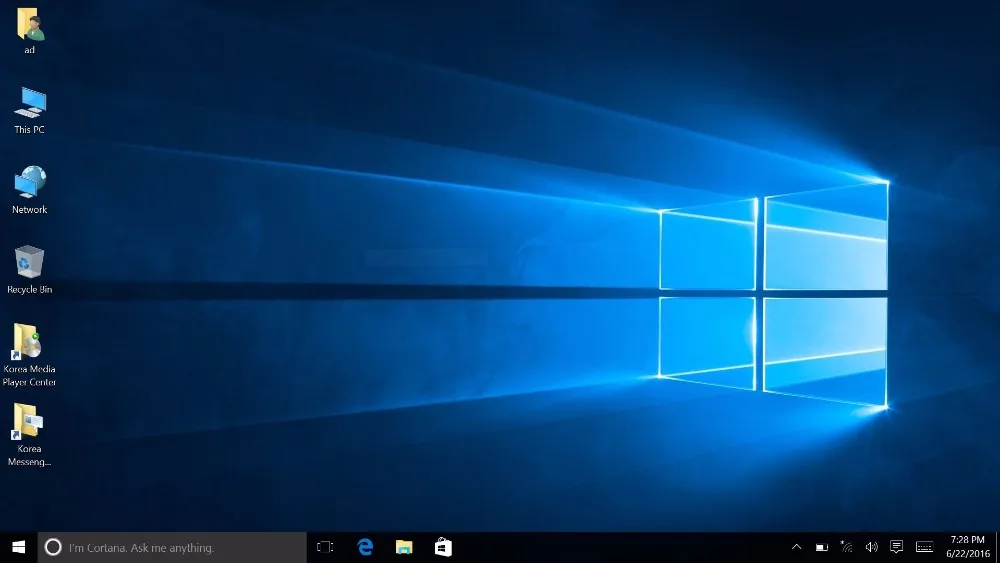Click the 'Korea Media Player Center' label
The width and height of the screenshot is (1000, 563).
coord(29,376)
